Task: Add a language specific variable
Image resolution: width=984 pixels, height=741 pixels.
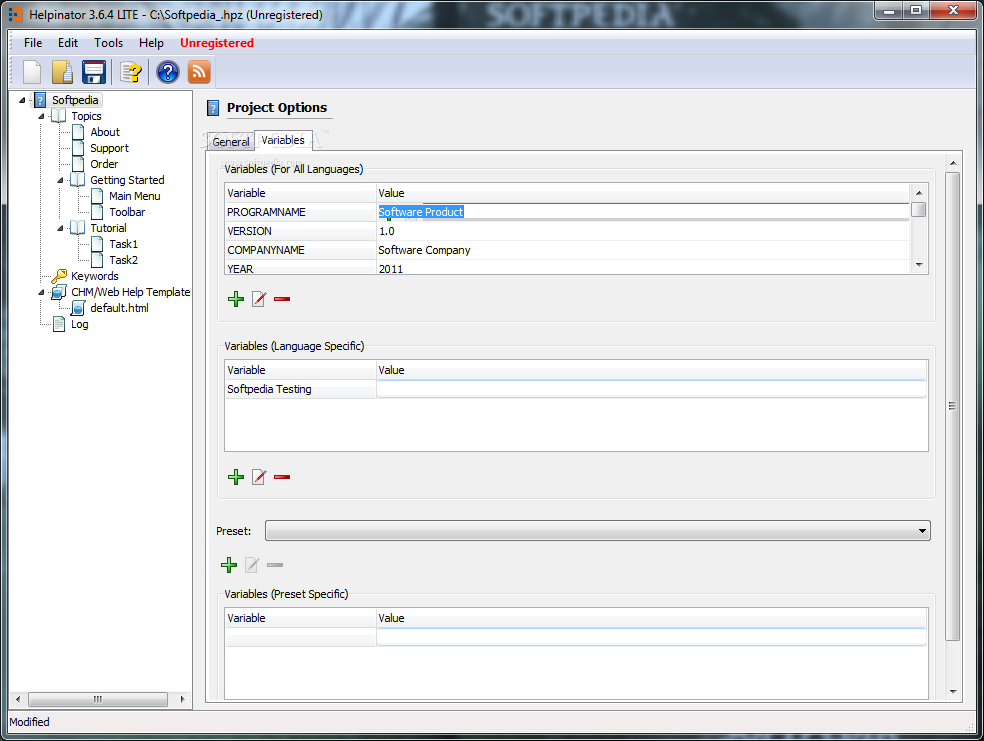Action: [236, 477]
